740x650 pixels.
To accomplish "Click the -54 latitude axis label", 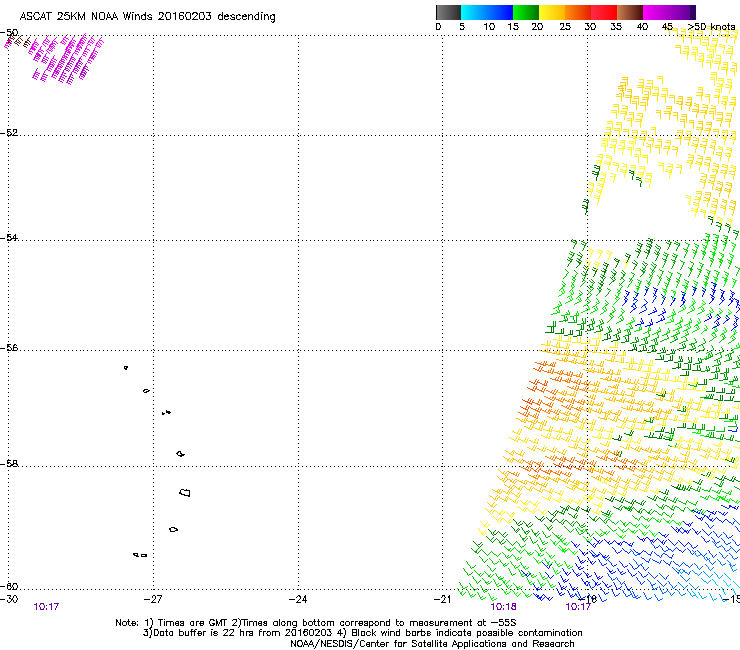I will tap(9, 237).
